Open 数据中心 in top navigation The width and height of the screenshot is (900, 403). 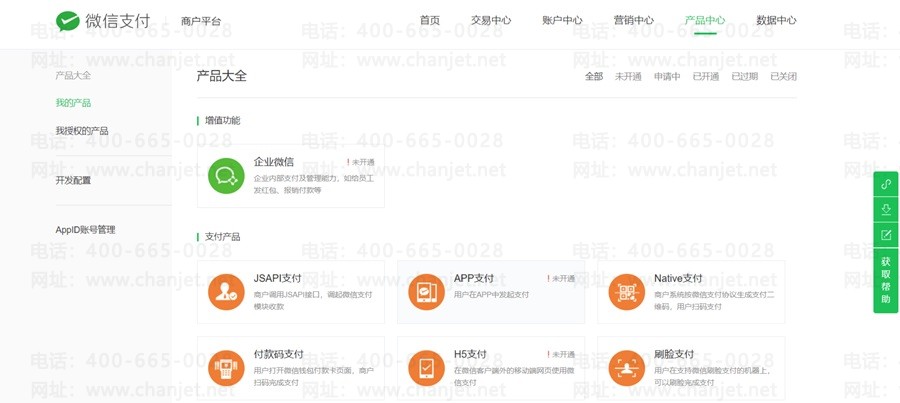[x=776, y=20]
